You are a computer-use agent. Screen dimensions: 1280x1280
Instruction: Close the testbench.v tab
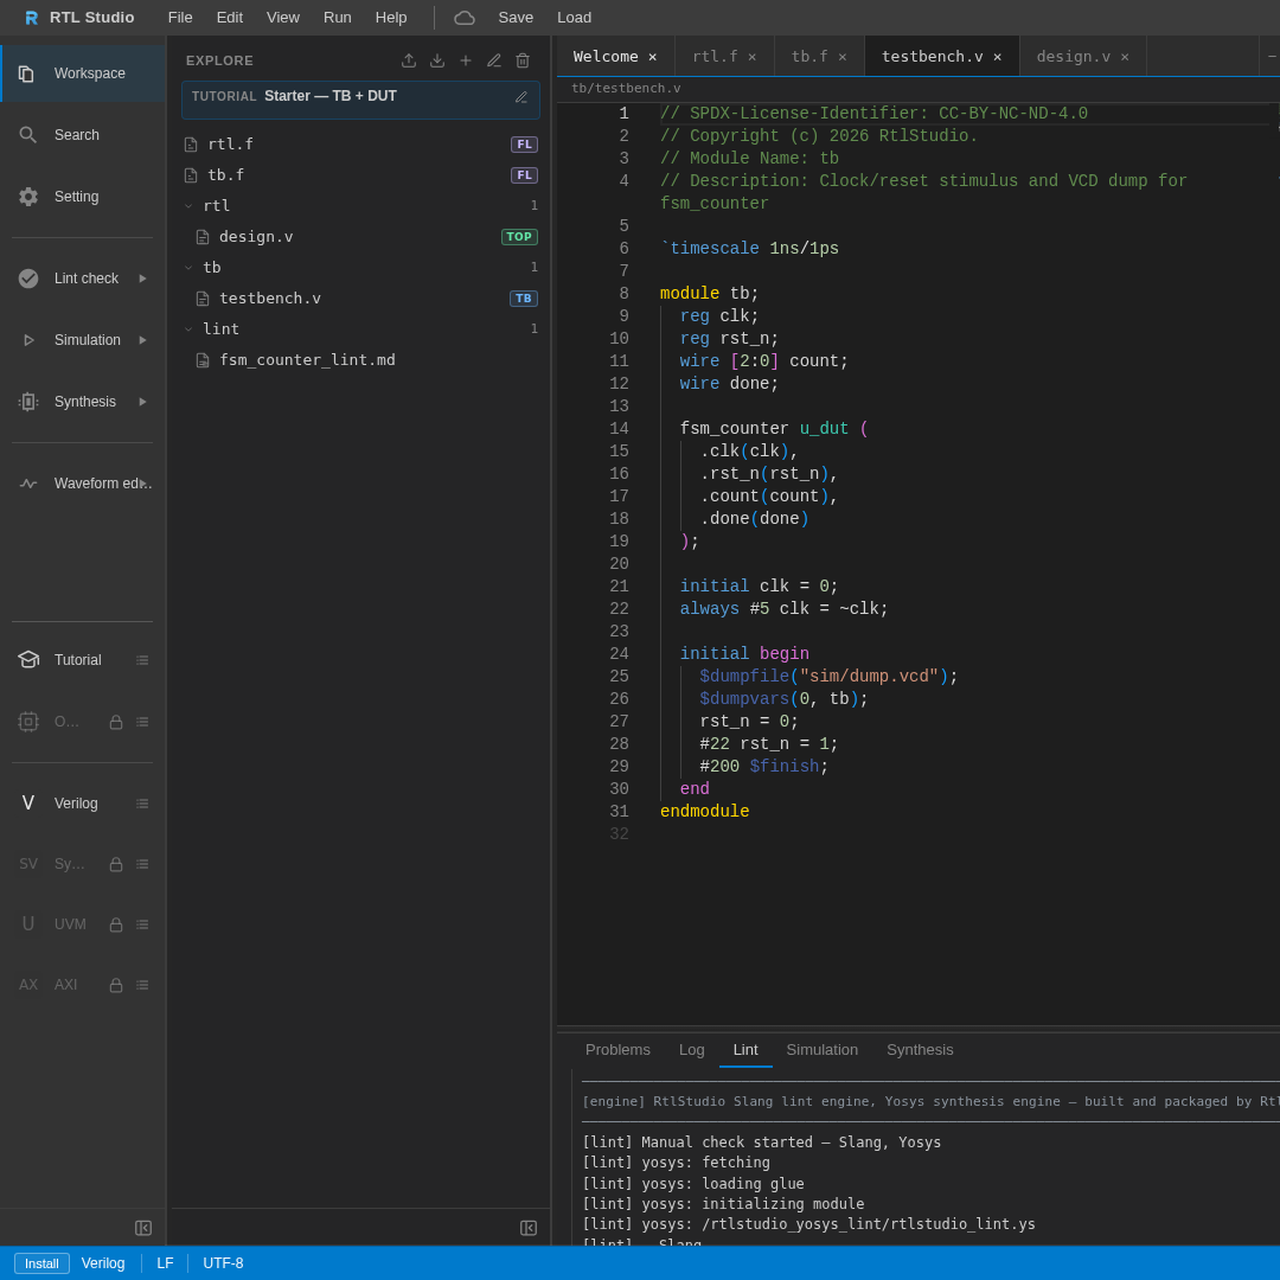tap(997, 57)
